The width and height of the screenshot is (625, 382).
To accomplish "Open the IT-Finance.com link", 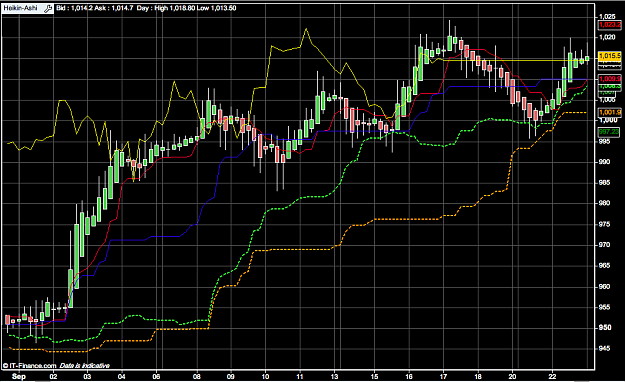I will (29, 365).
